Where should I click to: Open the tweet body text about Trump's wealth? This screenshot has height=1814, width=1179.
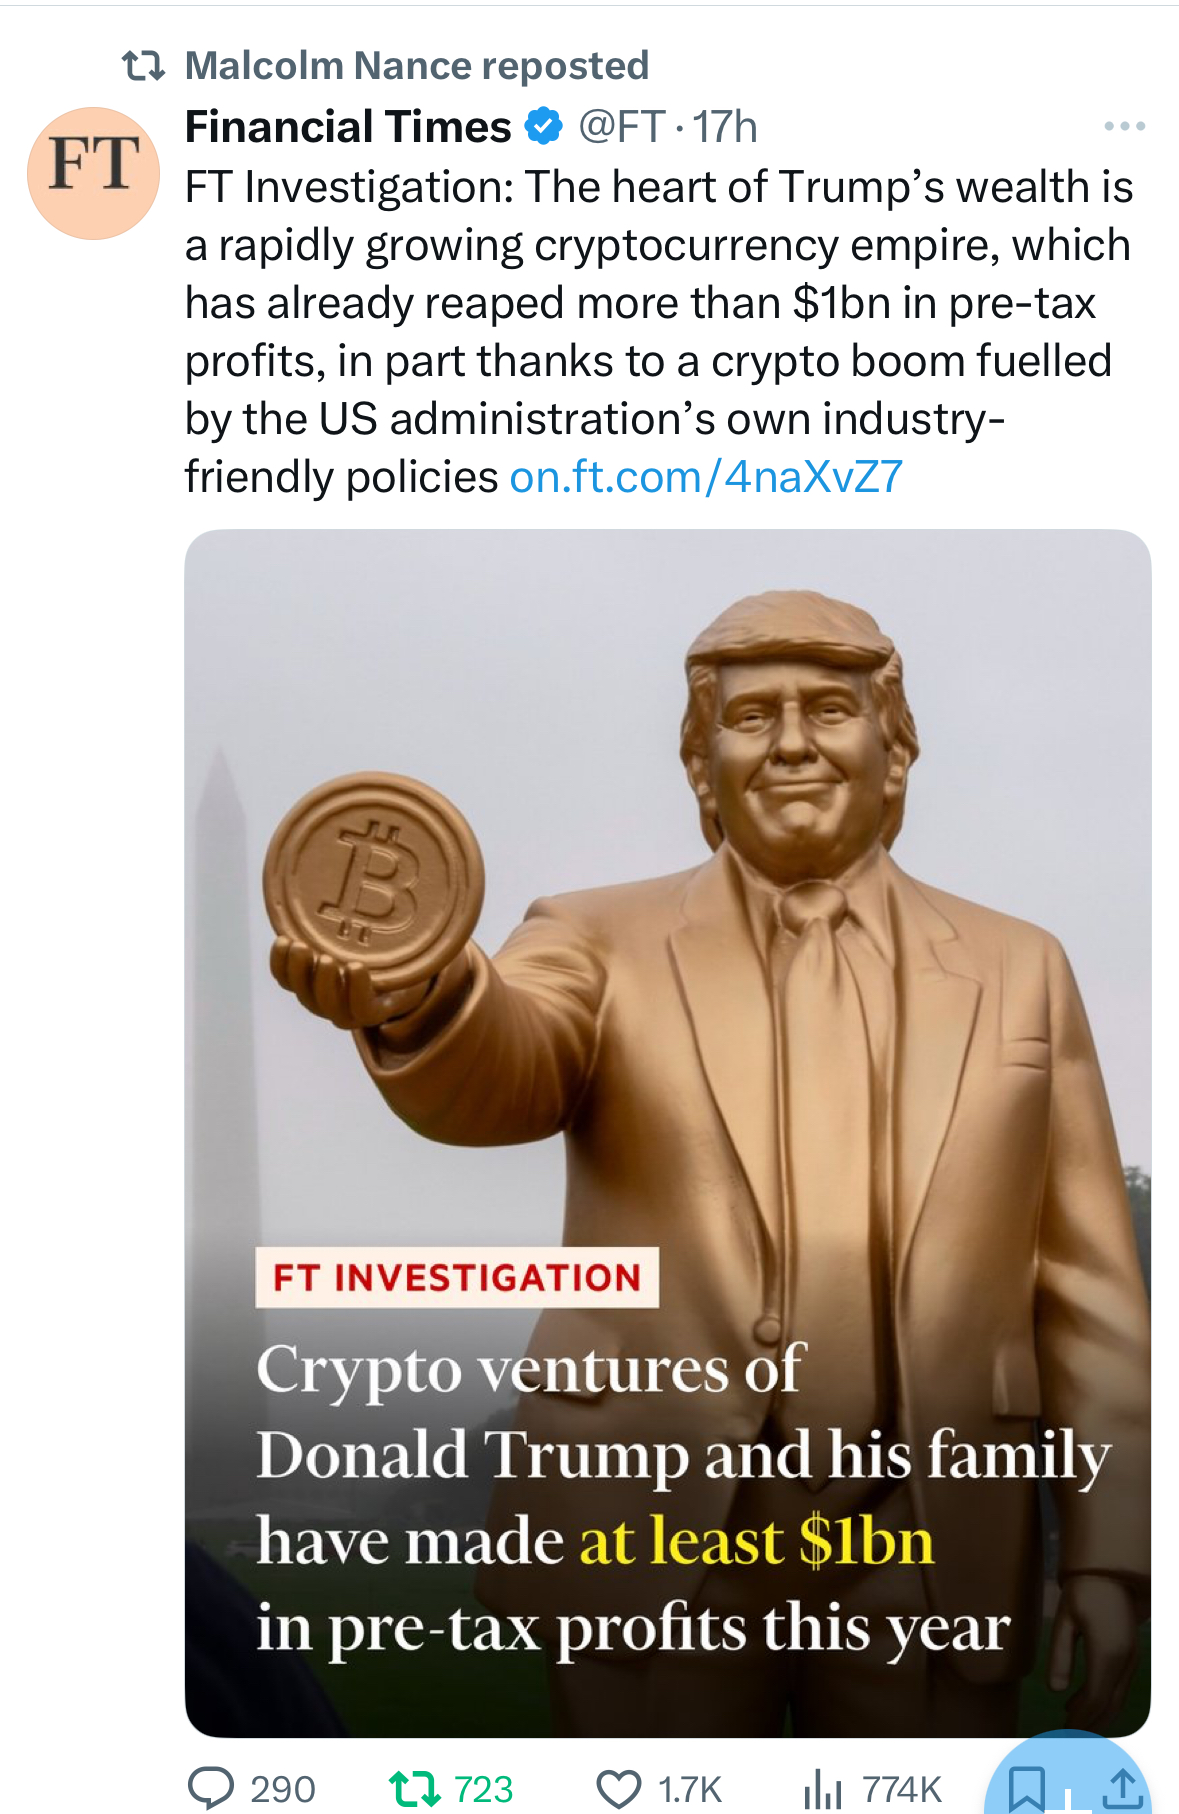(x=659, y=332)
